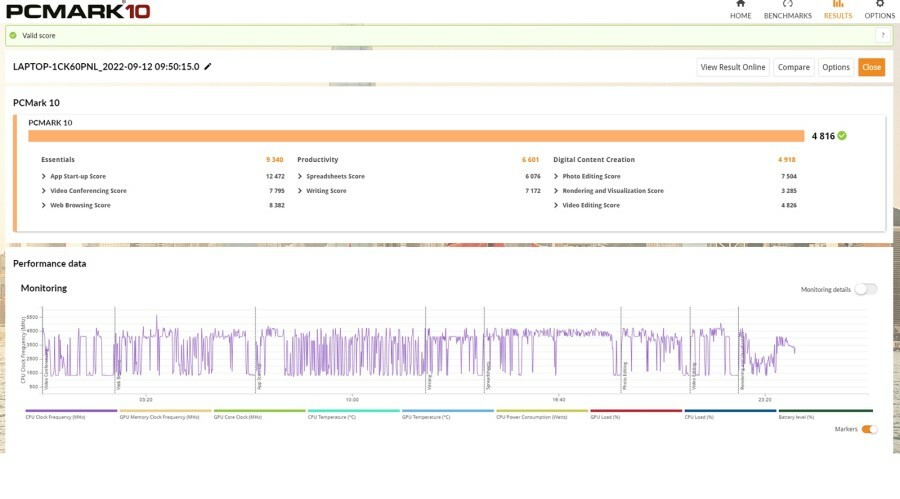Click the Performance data heading

click(x=49, y=264)
